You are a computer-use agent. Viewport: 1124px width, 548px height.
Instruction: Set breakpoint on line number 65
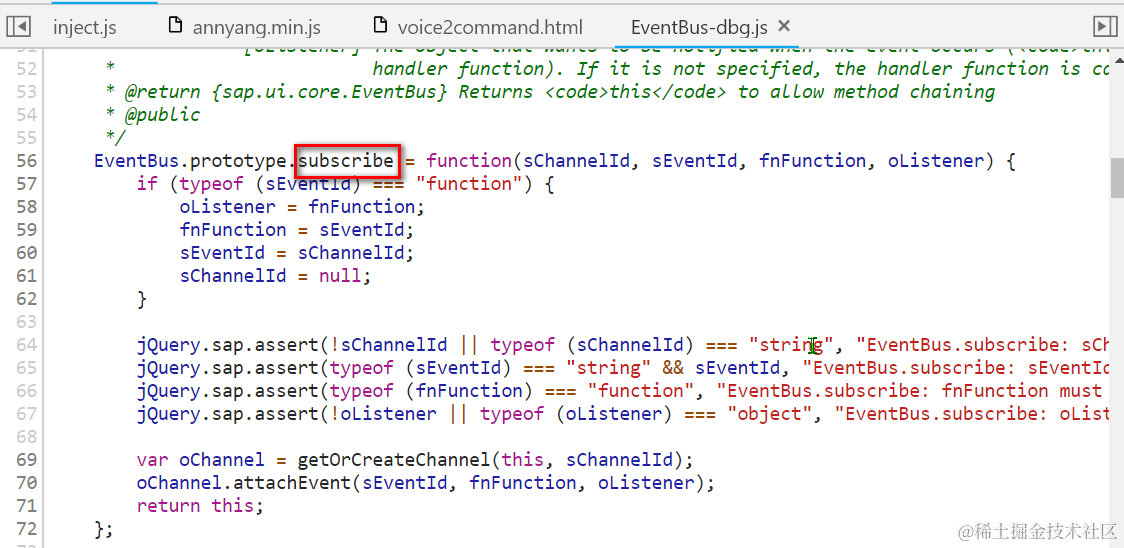(x=26, y=367)
